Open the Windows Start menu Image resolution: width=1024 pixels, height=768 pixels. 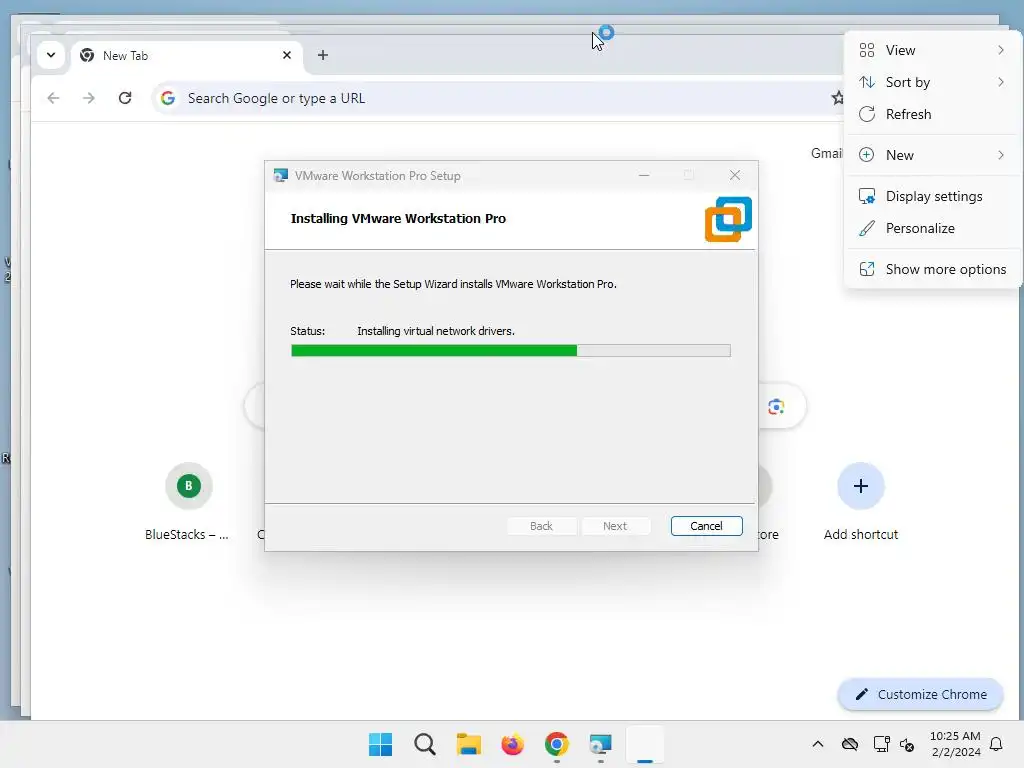(381, 744)
